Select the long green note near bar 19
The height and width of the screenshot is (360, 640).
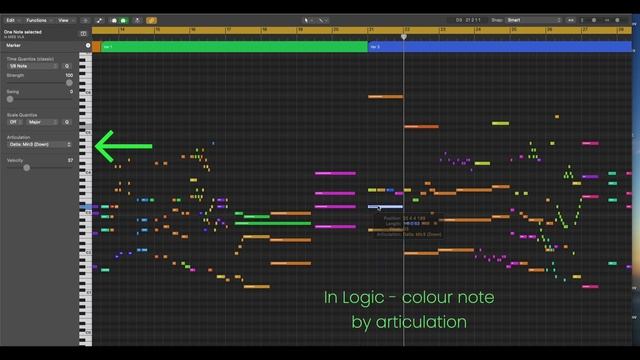coord(273,223)
